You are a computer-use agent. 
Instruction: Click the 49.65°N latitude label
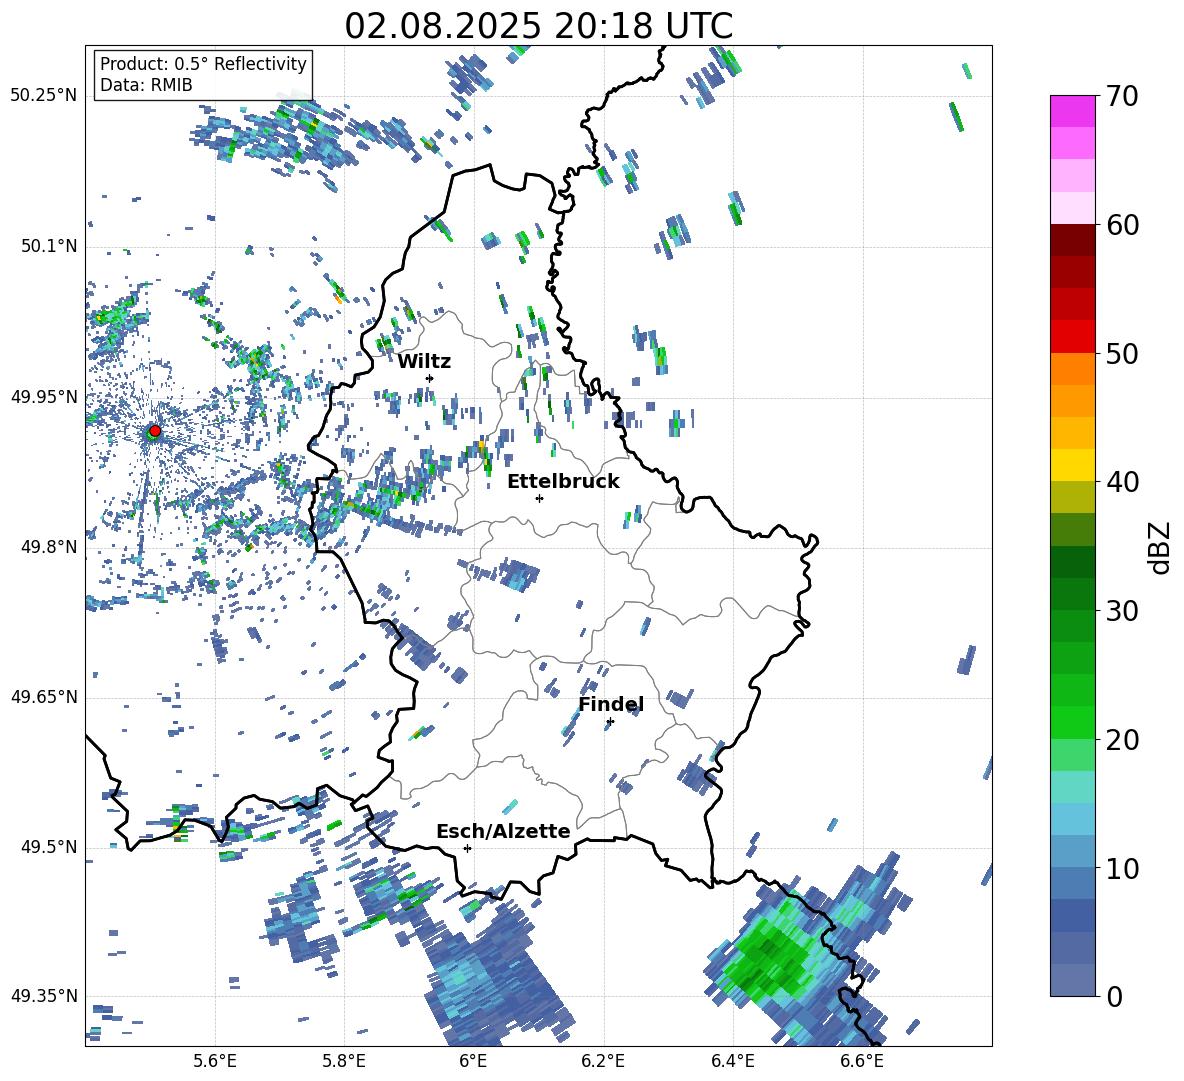[44, 696]
